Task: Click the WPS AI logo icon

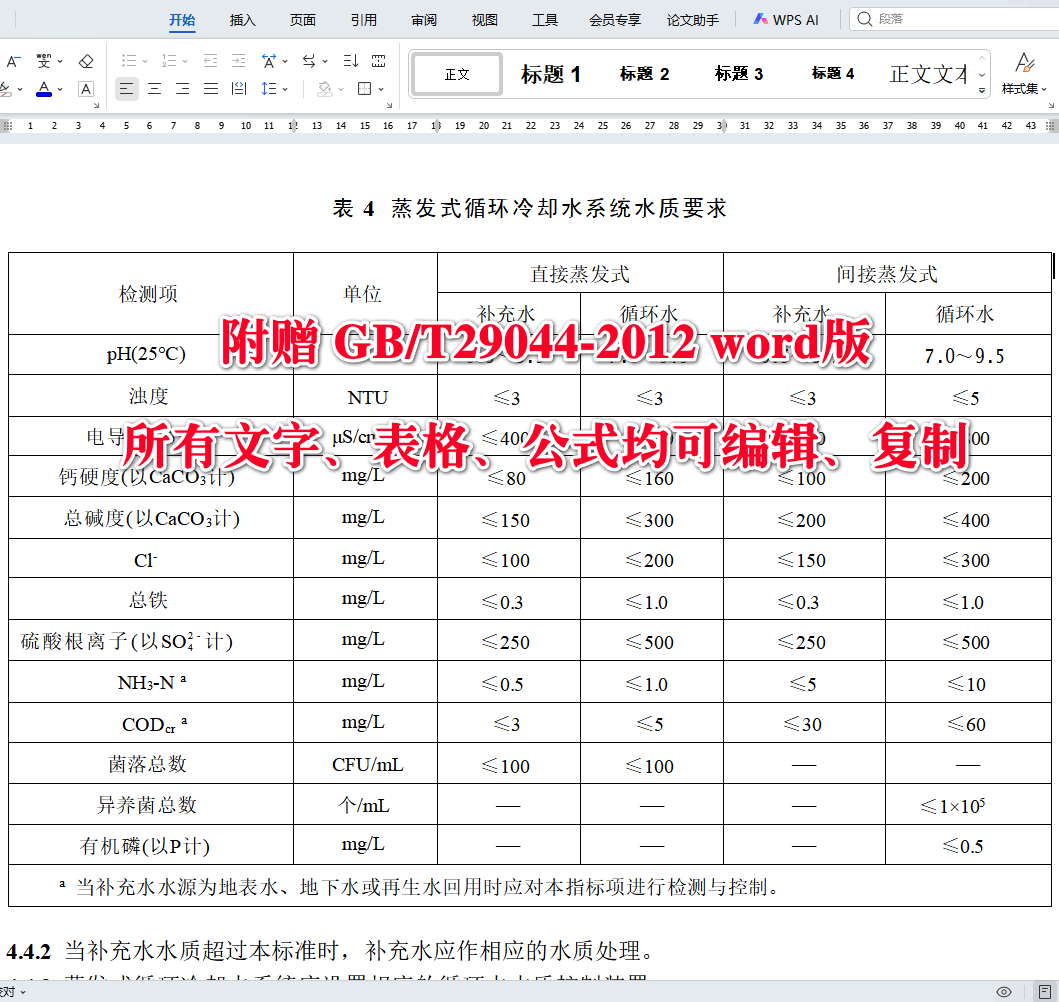Action: [x=760, y=20]
